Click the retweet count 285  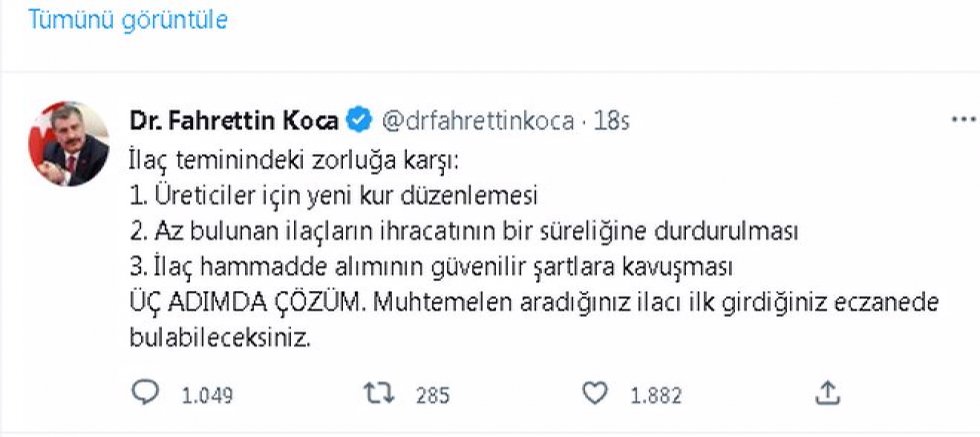433,395
